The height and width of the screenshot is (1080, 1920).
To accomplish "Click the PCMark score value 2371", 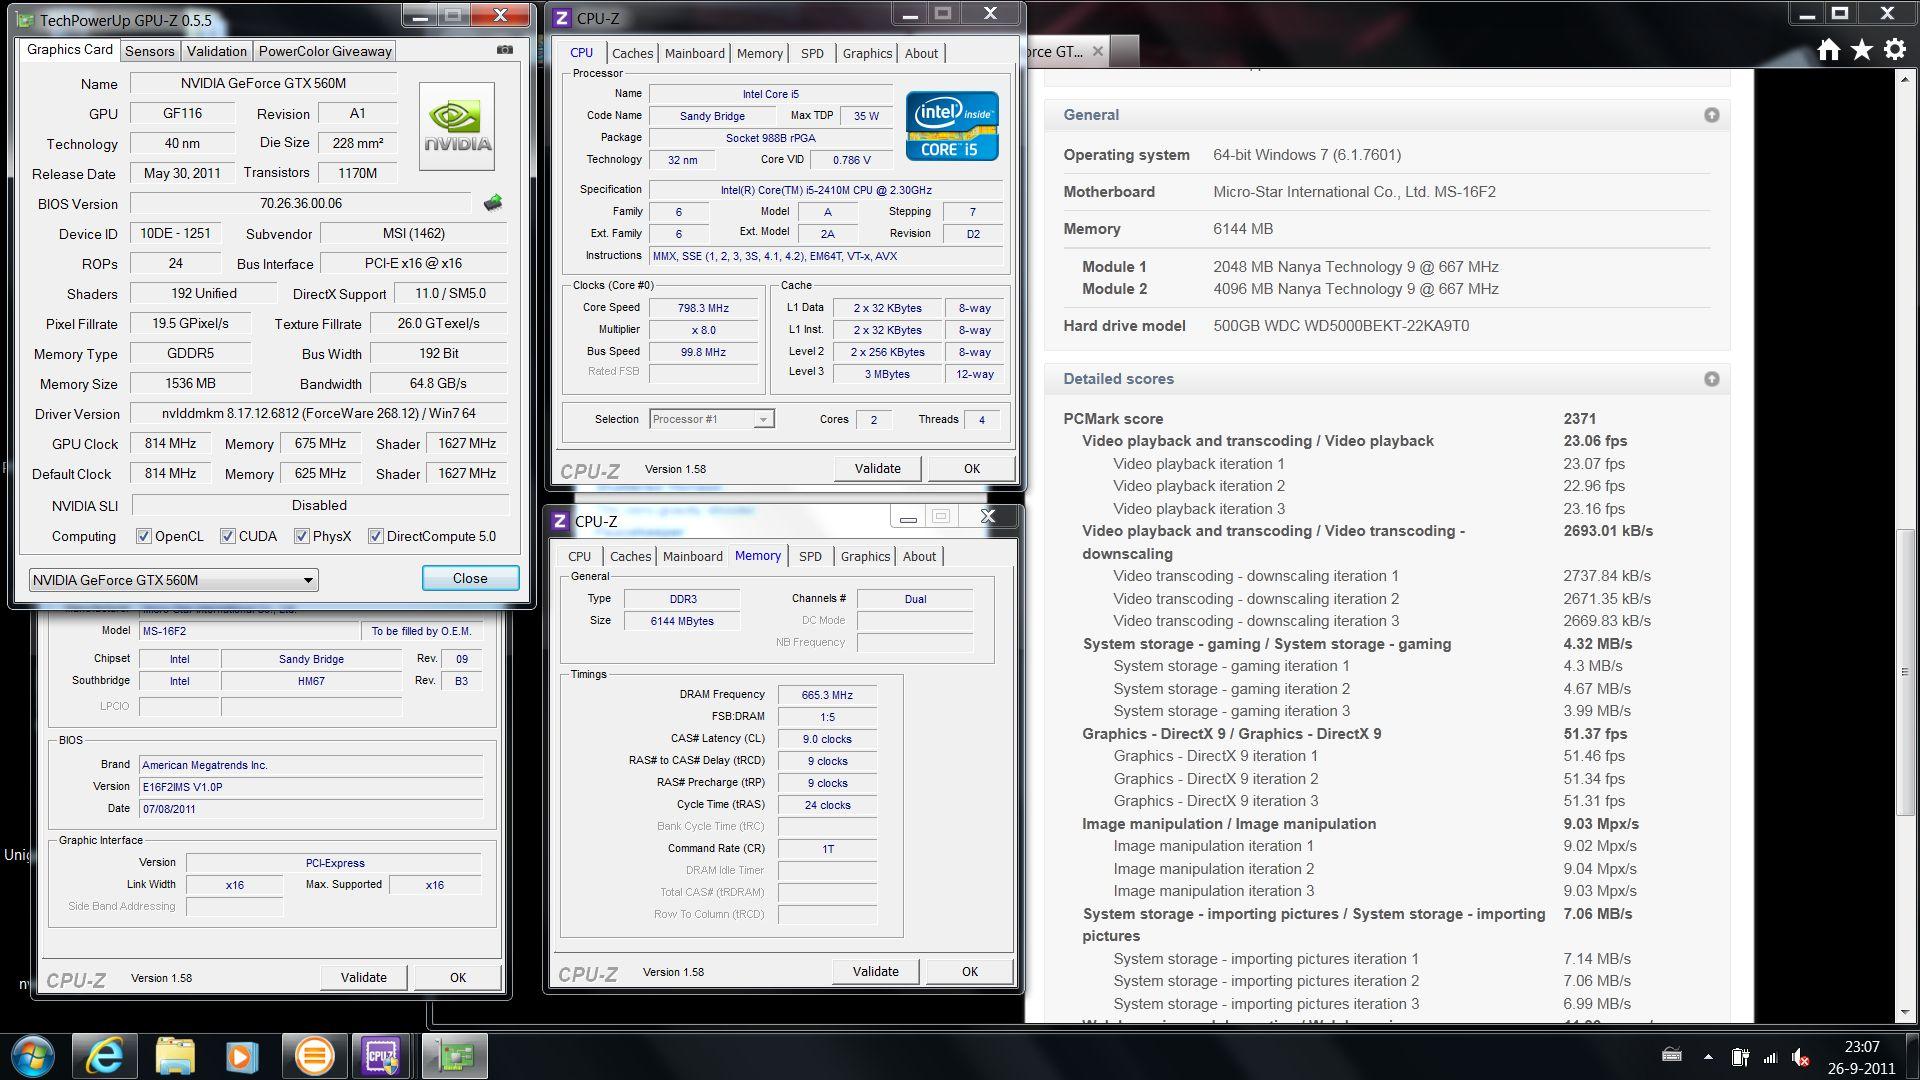I will point(1580,419).
